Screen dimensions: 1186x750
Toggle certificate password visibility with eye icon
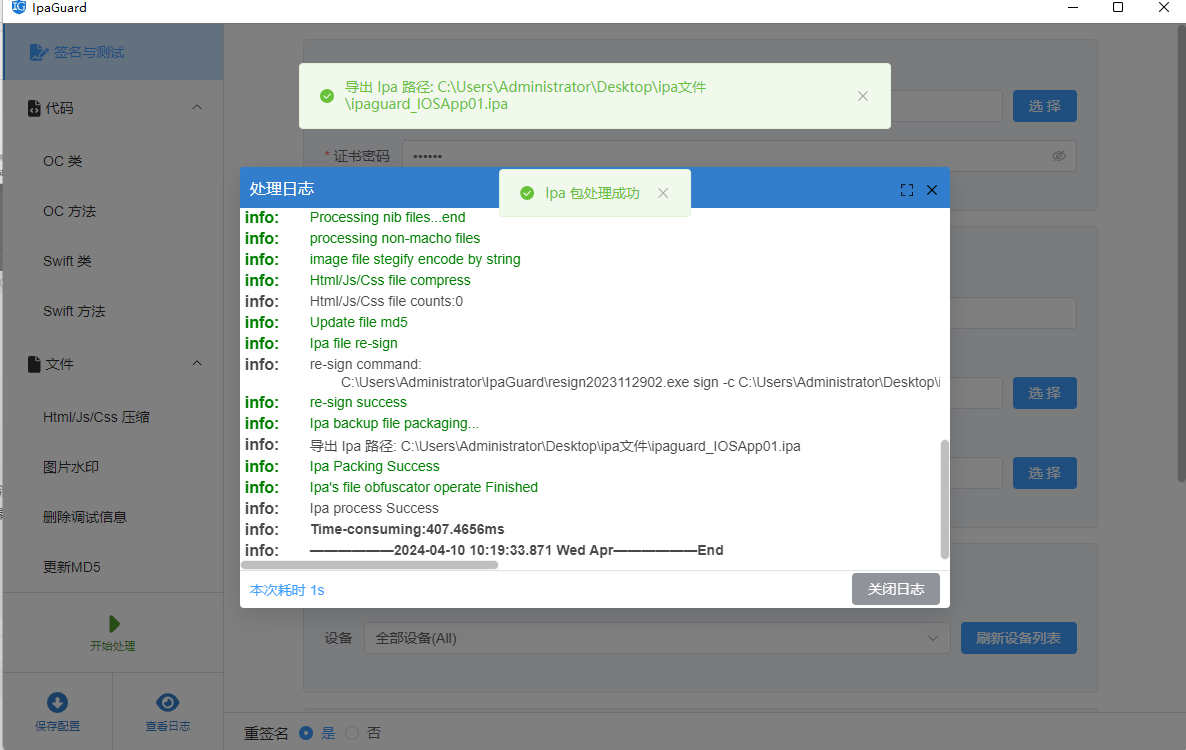click(1059, 155)
